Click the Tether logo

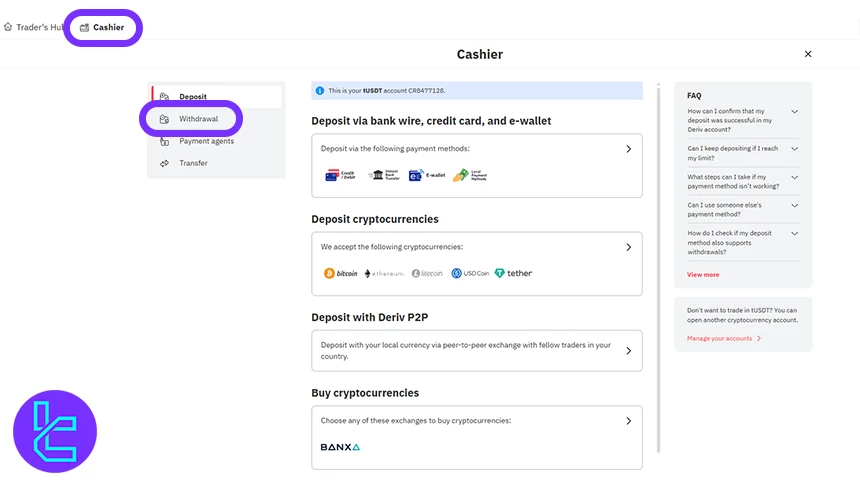click(x=513, y=273)
